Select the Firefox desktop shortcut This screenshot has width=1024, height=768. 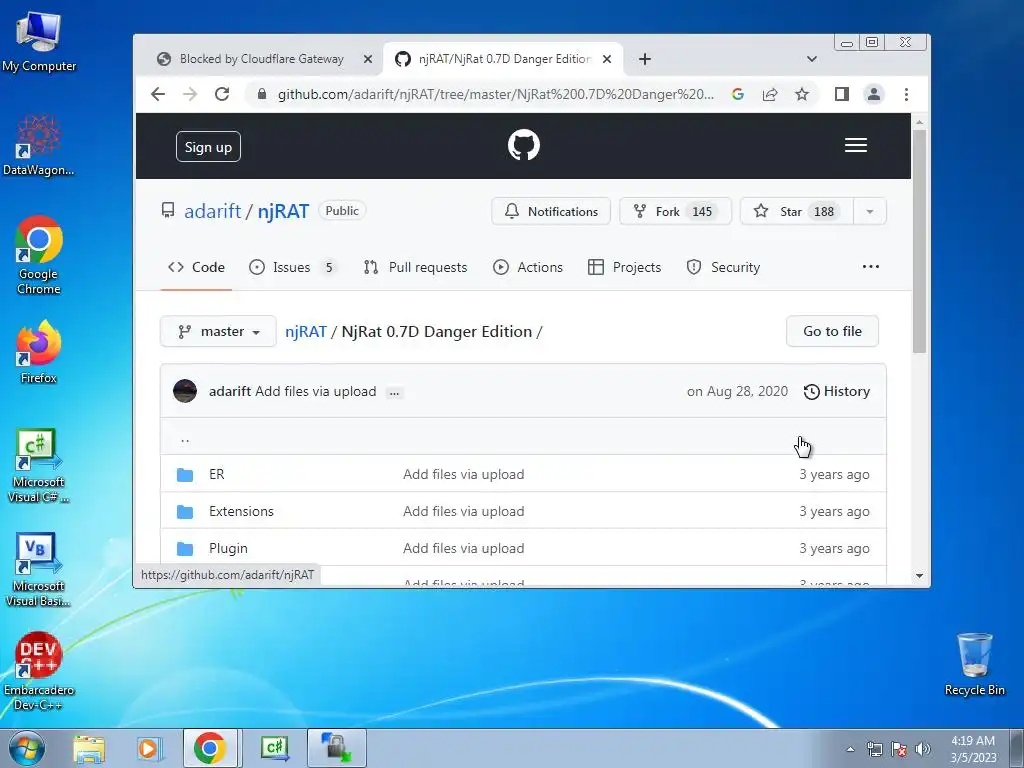[39, 352]
